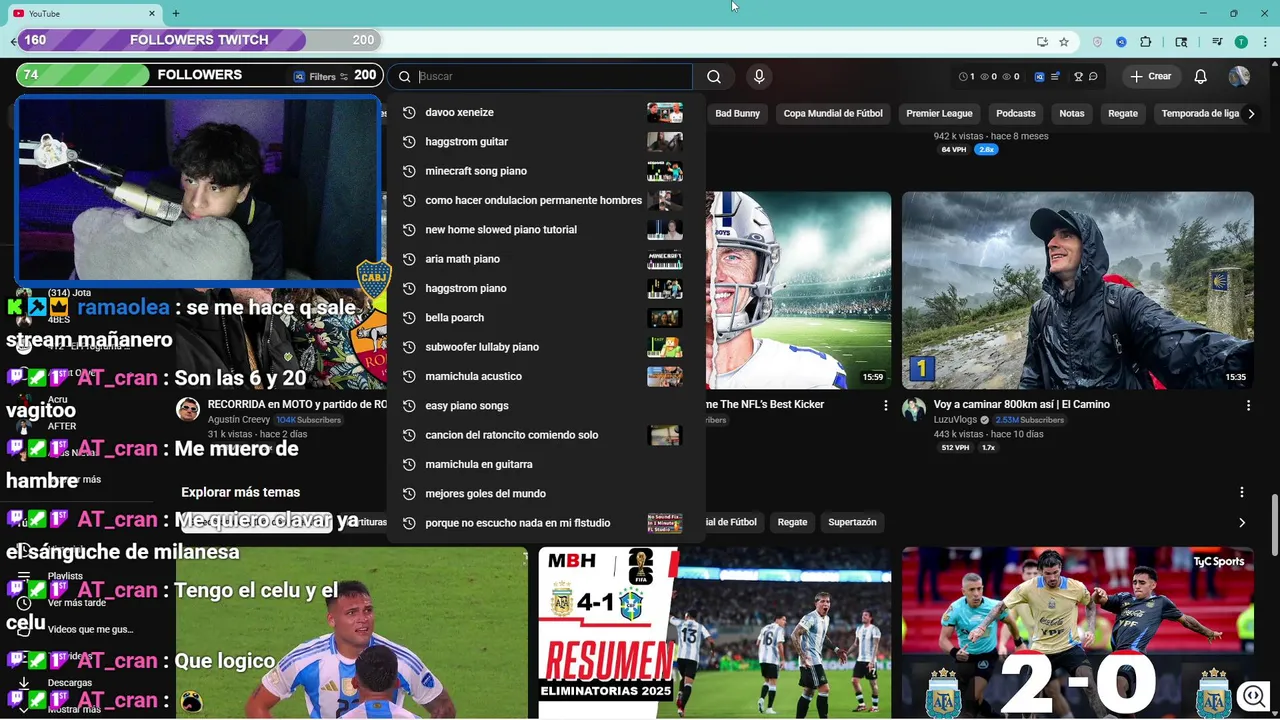Viewport: 1280px width, 720px height.
Task: Open Chrome profile T avatar
Action: (1241, 42)
